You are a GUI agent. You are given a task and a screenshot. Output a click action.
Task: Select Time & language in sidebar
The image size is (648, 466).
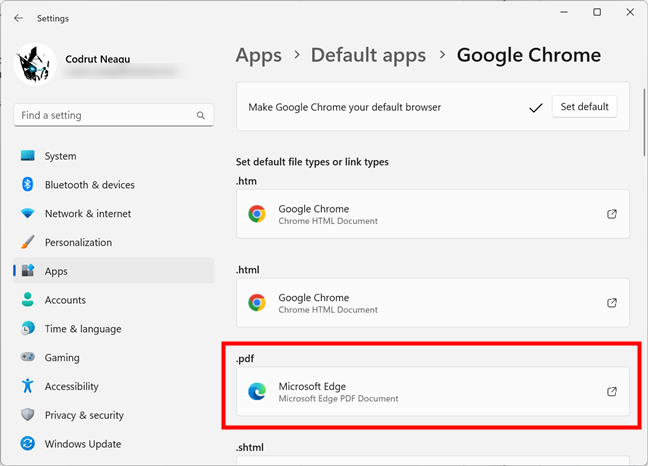[83, 329]
